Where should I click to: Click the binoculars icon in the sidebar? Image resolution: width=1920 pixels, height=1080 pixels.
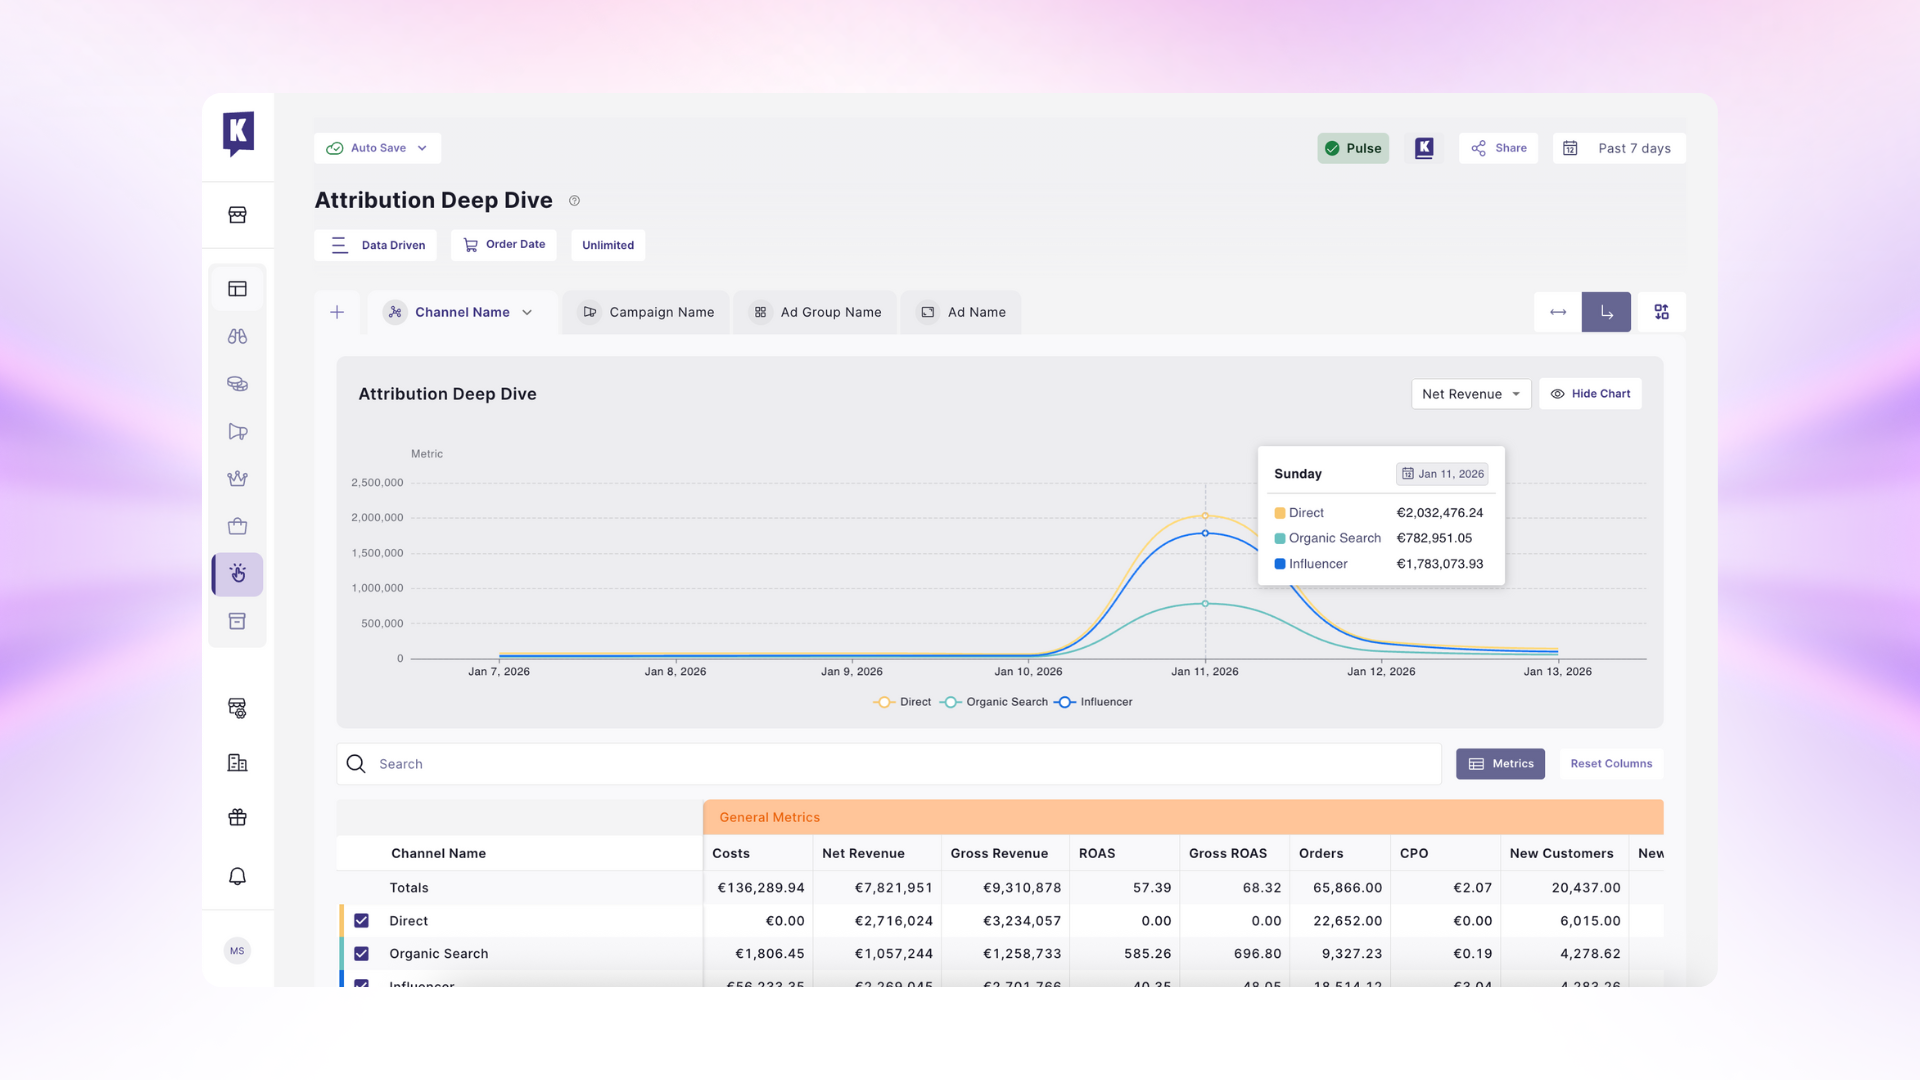point(237,337)
